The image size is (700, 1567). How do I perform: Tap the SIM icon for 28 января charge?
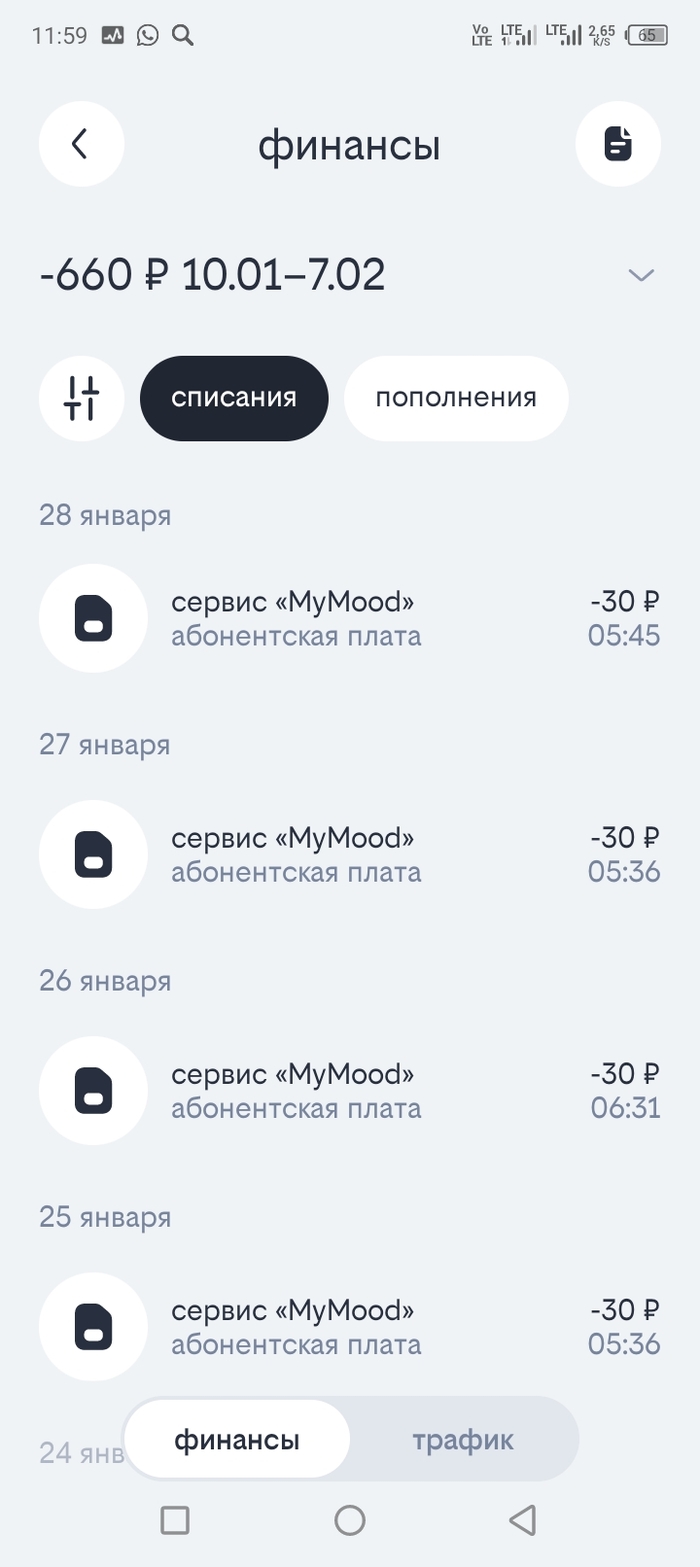coord(93,618)
